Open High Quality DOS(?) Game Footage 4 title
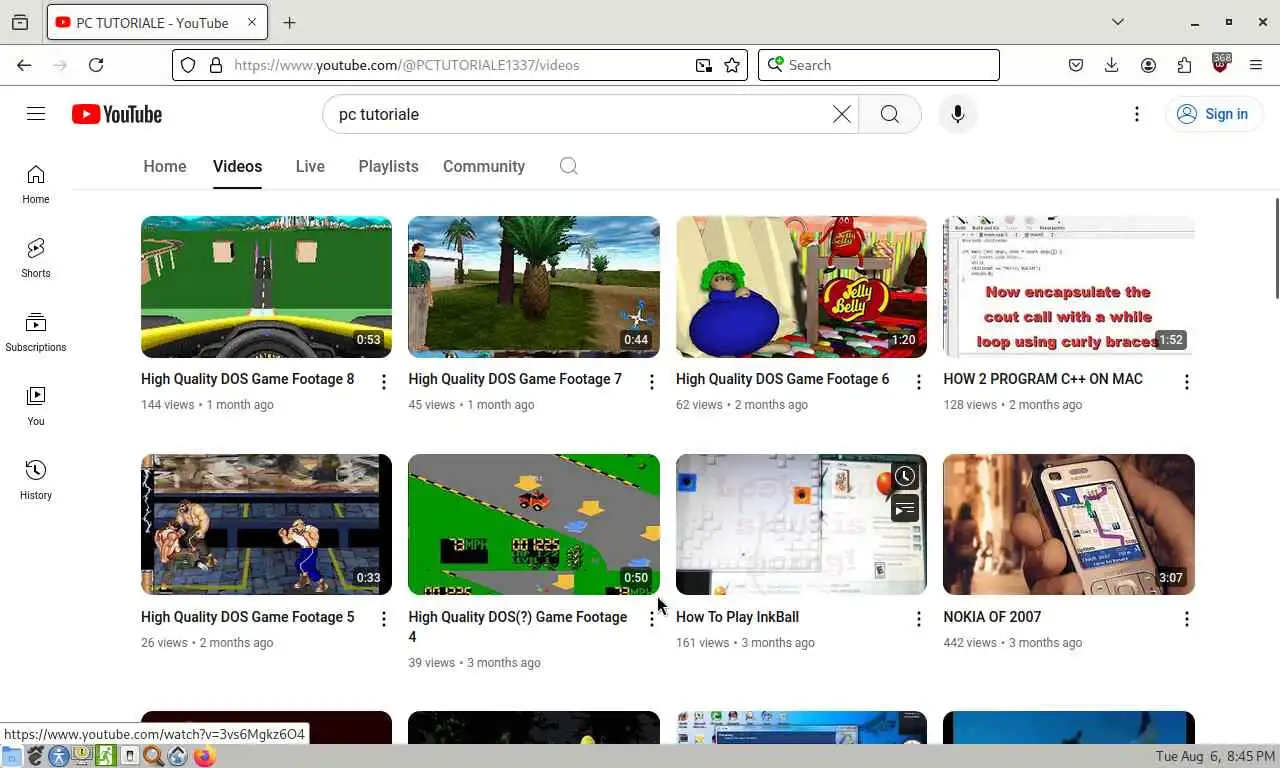The width and height of the screenshot is (1280, 768). tap(518, 627)
